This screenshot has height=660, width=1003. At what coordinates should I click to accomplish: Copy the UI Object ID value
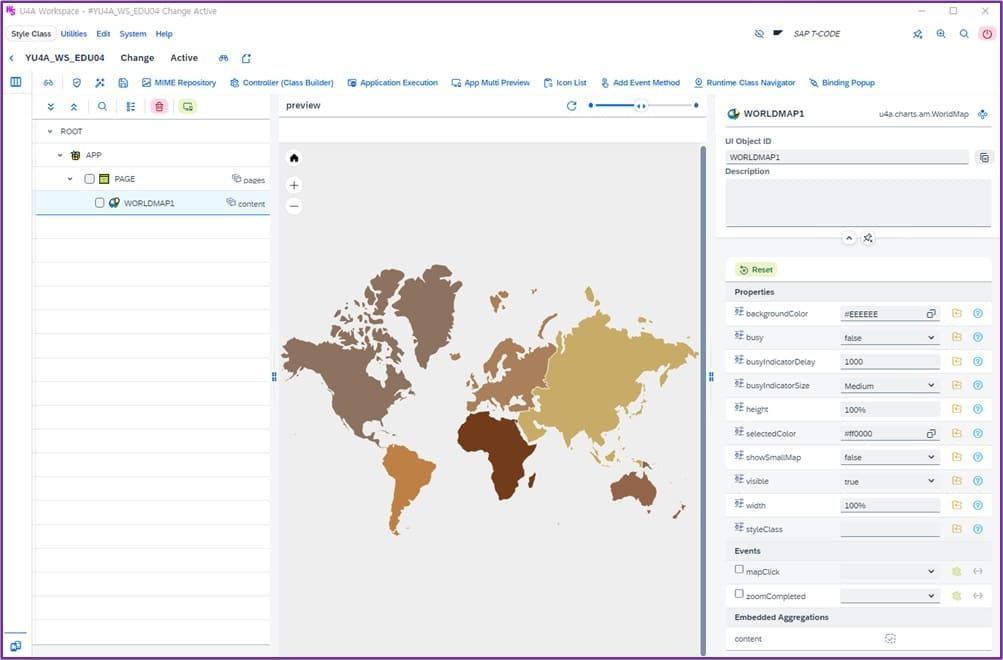[x=984, y=157]
